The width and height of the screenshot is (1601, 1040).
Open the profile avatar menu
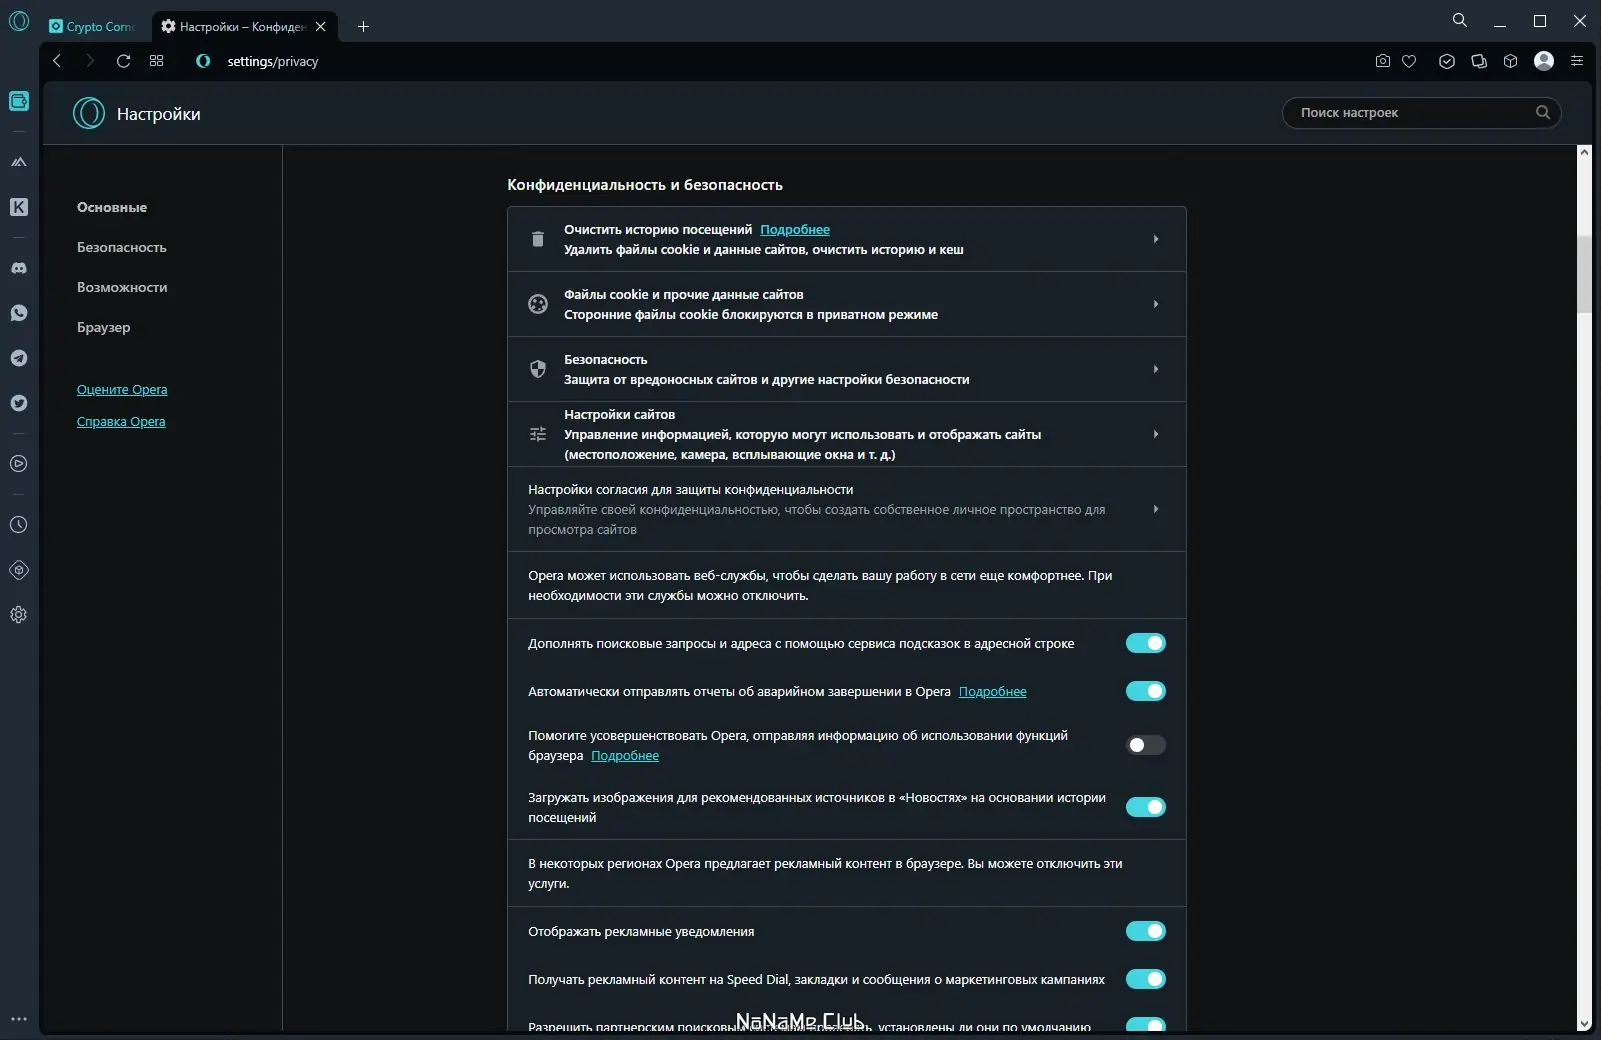(1544, 61)
